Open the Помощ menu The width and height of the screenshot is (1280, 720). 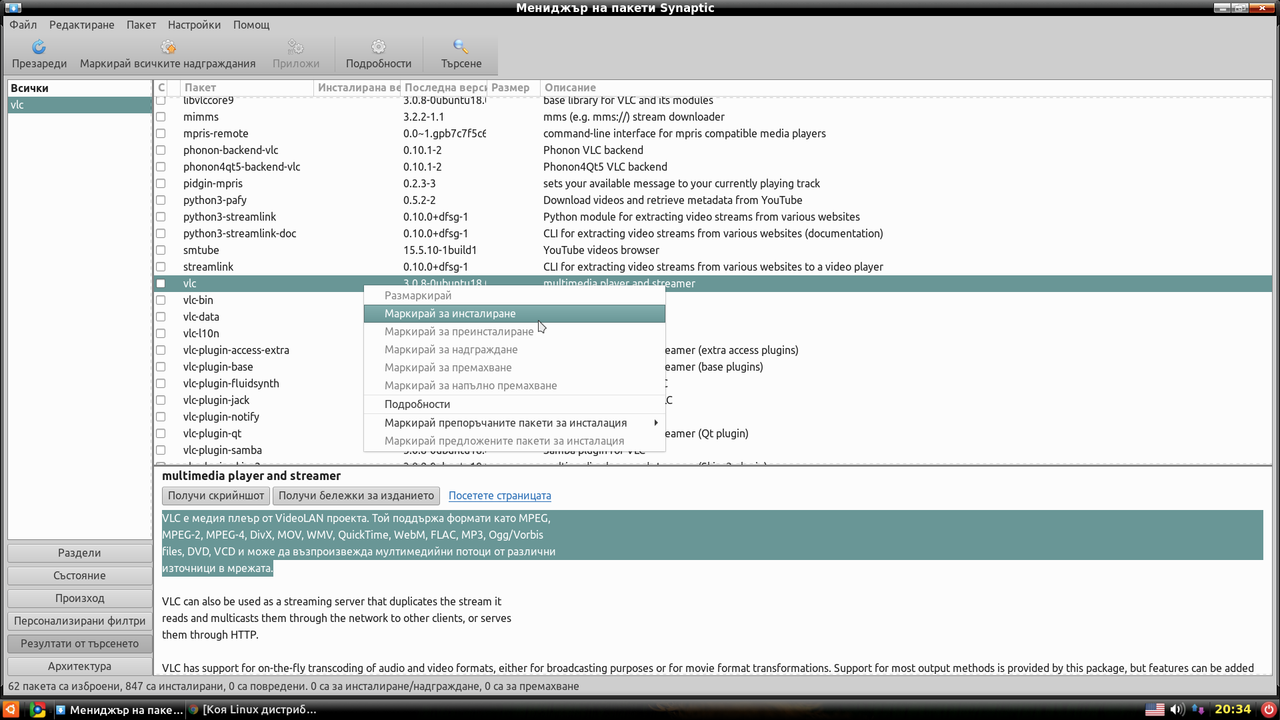pos(251,25)
